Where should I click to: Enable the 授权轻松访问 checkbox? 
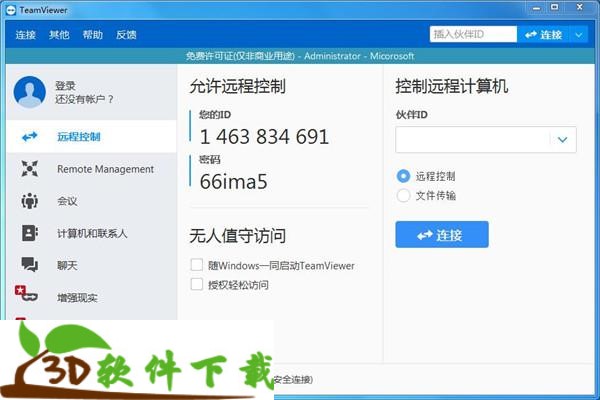(x=197, y=284)
